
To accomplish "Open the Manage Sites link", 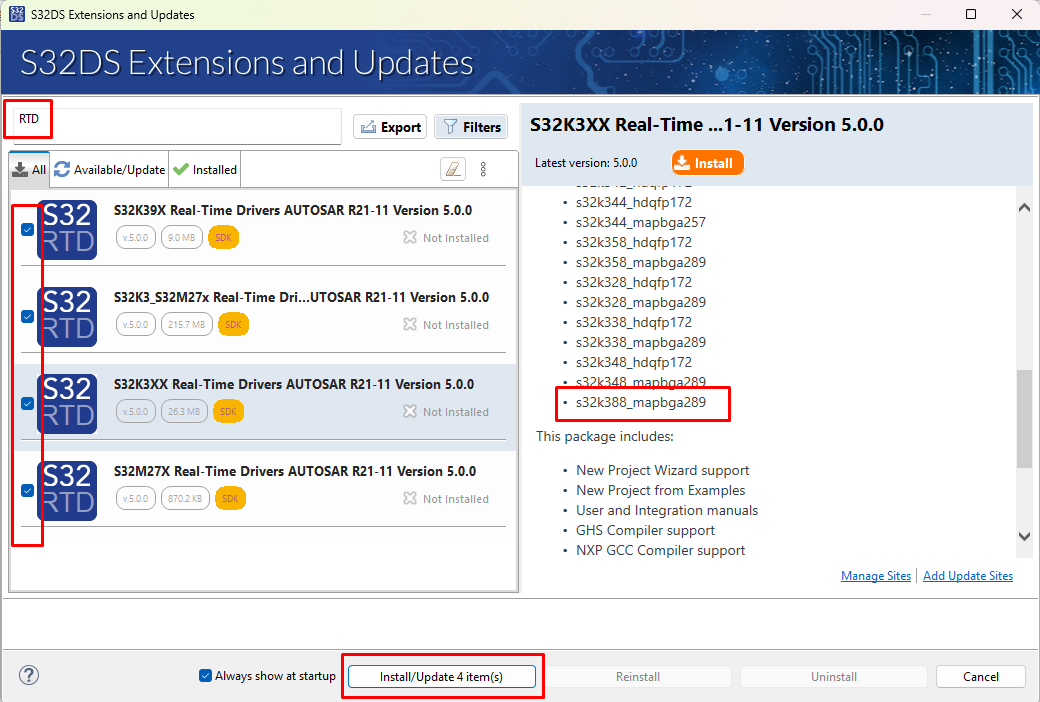I will click(x=876, y=576).
